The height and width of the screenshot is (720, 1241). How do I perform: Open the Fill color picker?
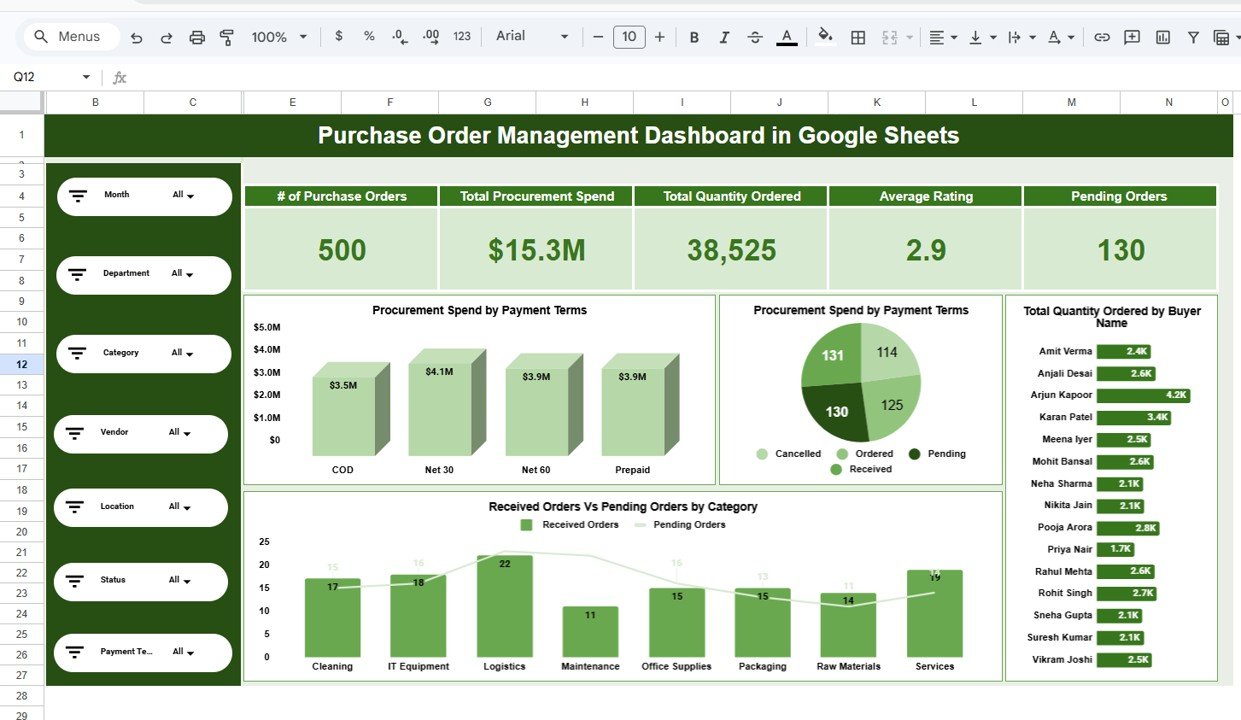[x=825, y=37]
